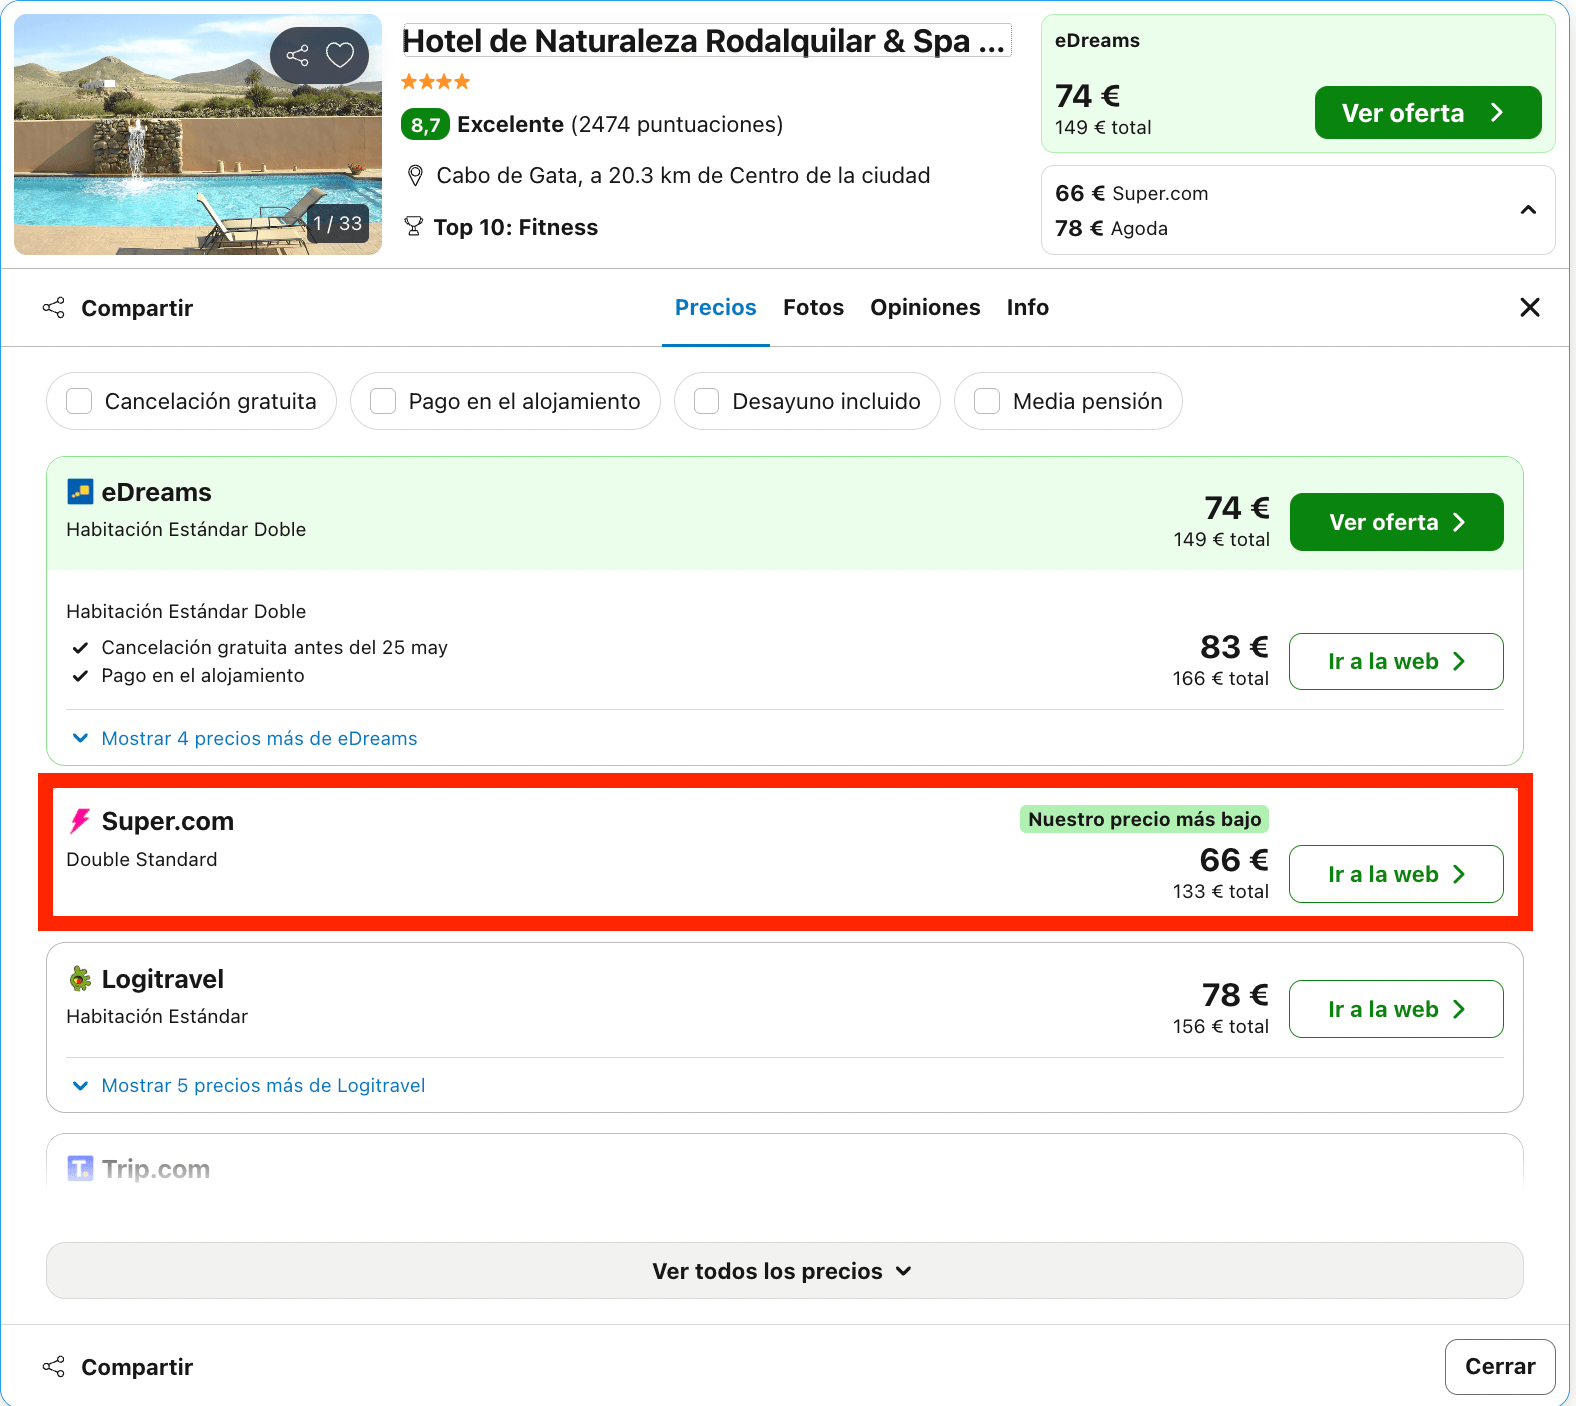Click the 156 € total text
The image size is (1576, 1406).
[x=1221, y=1026]
